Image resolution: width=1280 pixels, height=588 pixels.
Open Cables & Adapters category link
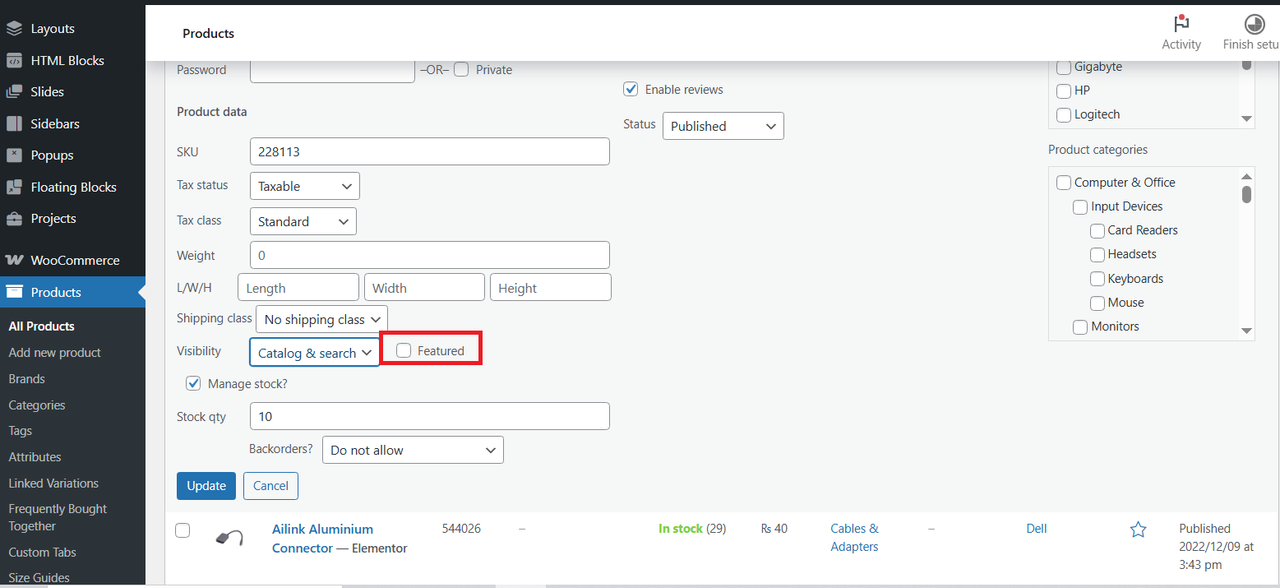pos(855,538)
